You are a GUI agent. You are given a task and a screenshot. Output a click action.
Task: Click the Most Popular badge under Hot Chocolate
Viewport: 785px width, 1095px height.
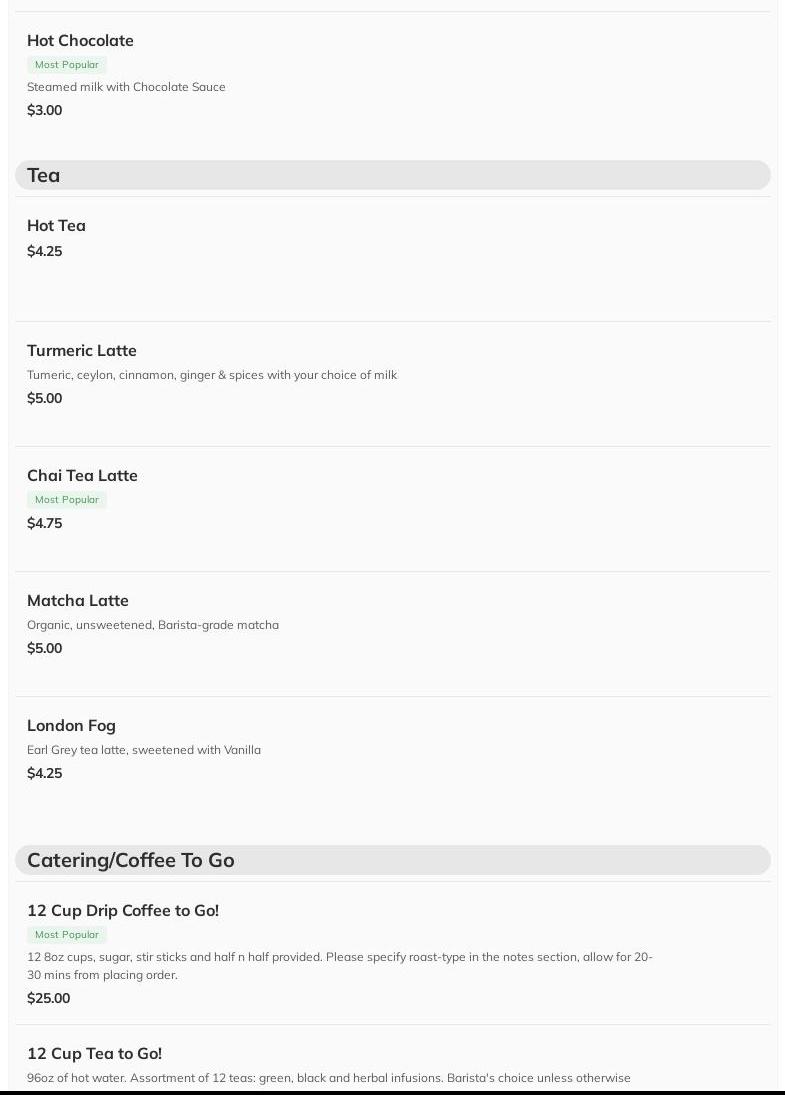67,65
